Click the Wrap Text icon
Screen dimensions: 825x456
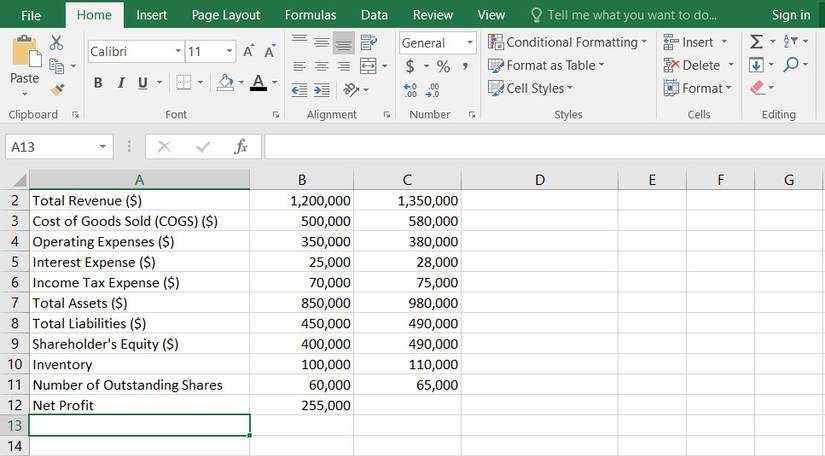click(368, 43)
